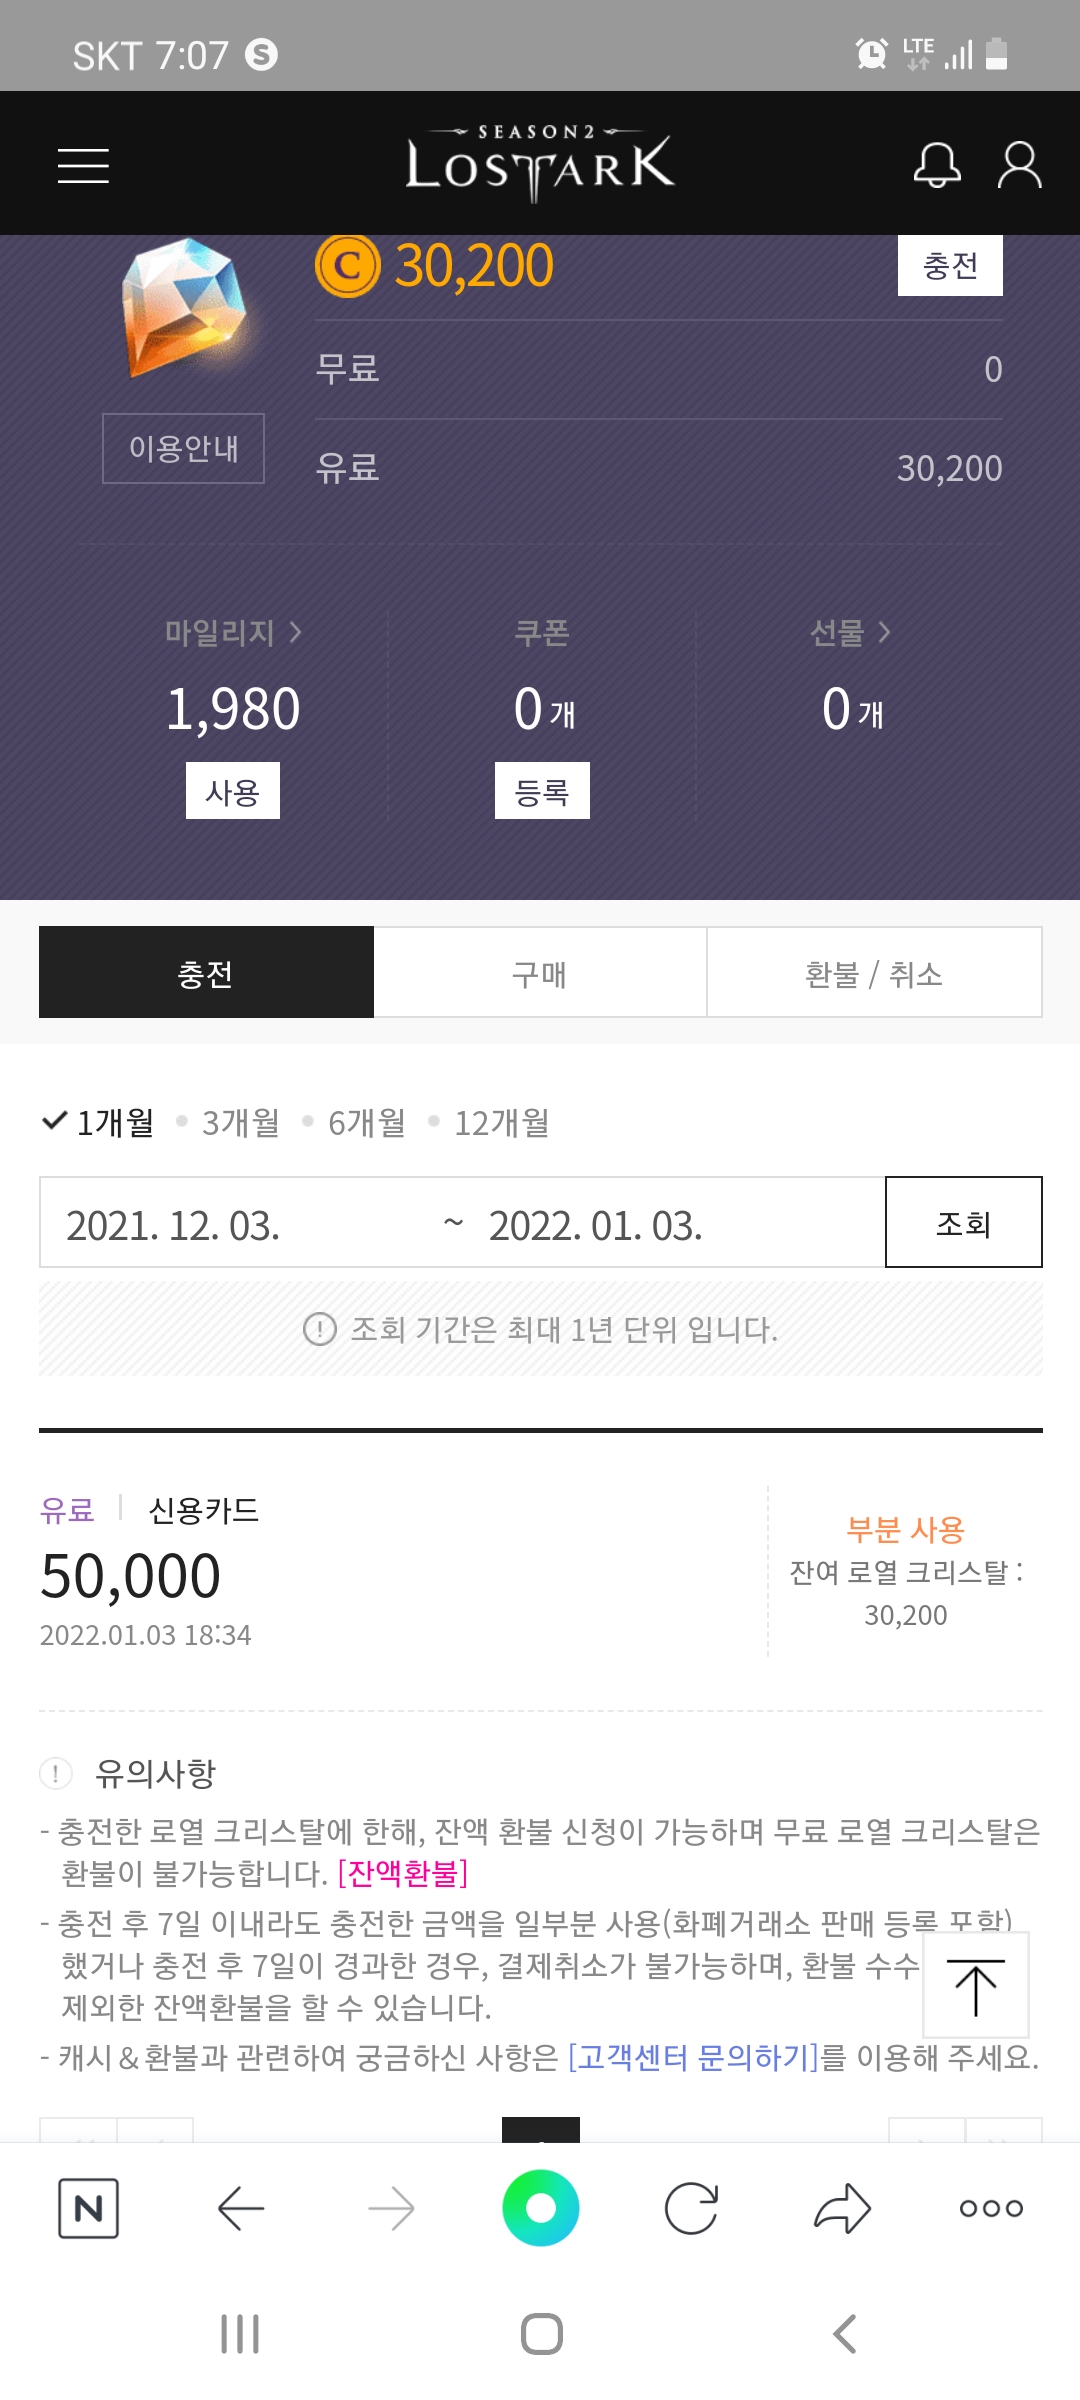Open user profile icon

(1019, 165)
